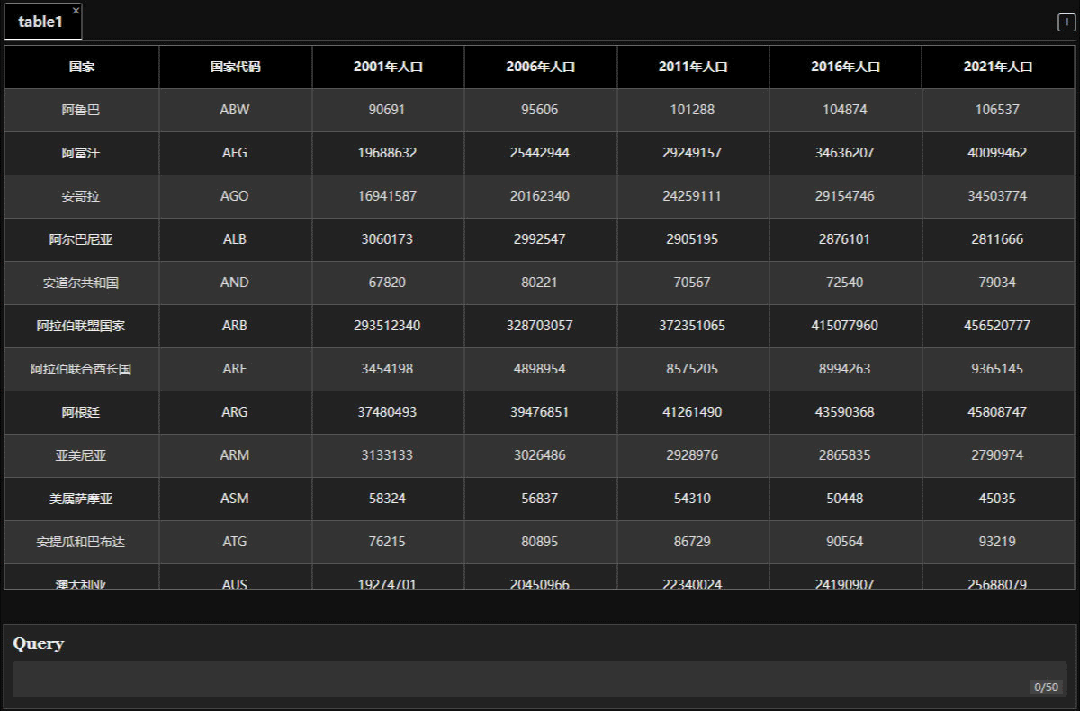Viewport: 1080px width, 711px height.
Task: Select the ABW country code cell
Action: [x=235, y=110]
